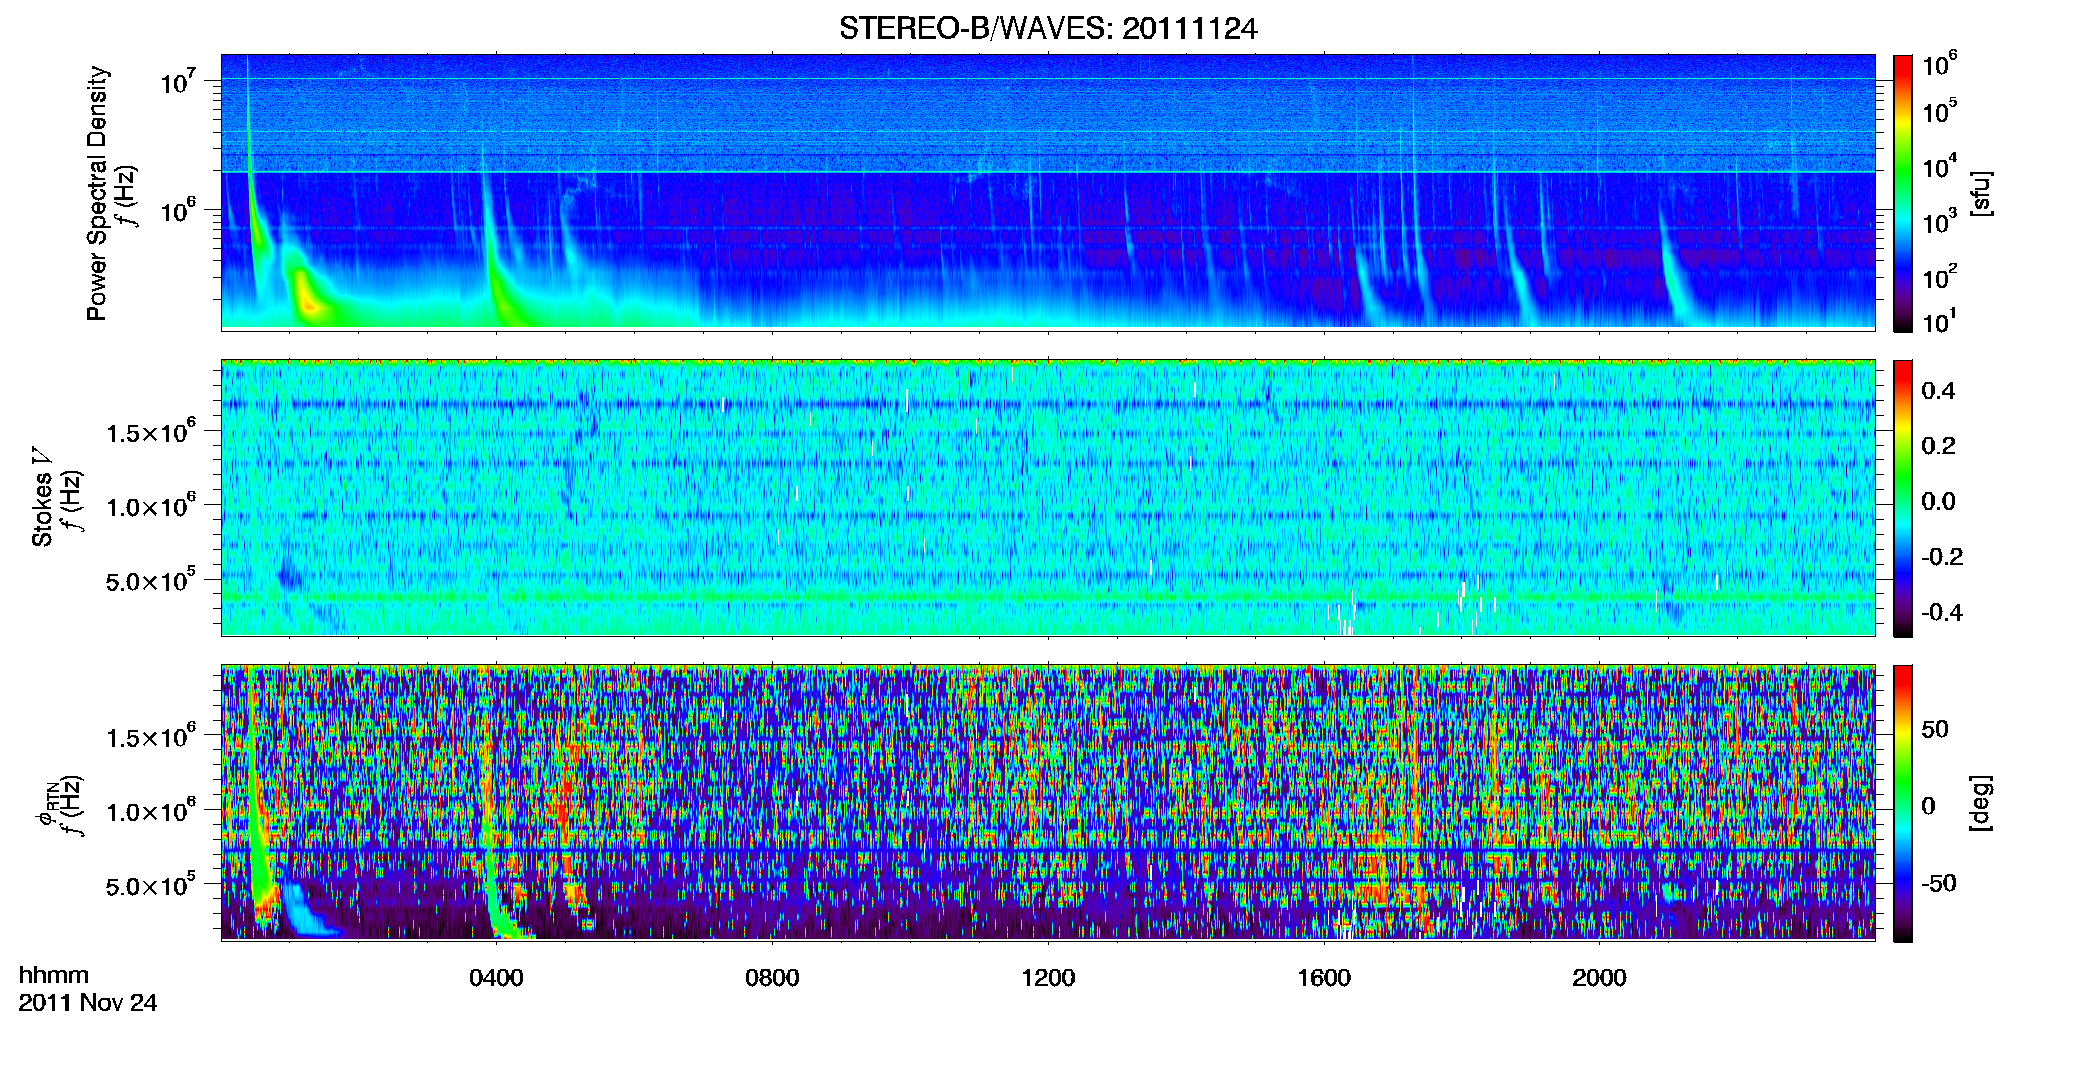The height and width of the screenshot is (1080, 2096).
Task: Click the [deg] colorbar unit label
Action: point(1980,803)
